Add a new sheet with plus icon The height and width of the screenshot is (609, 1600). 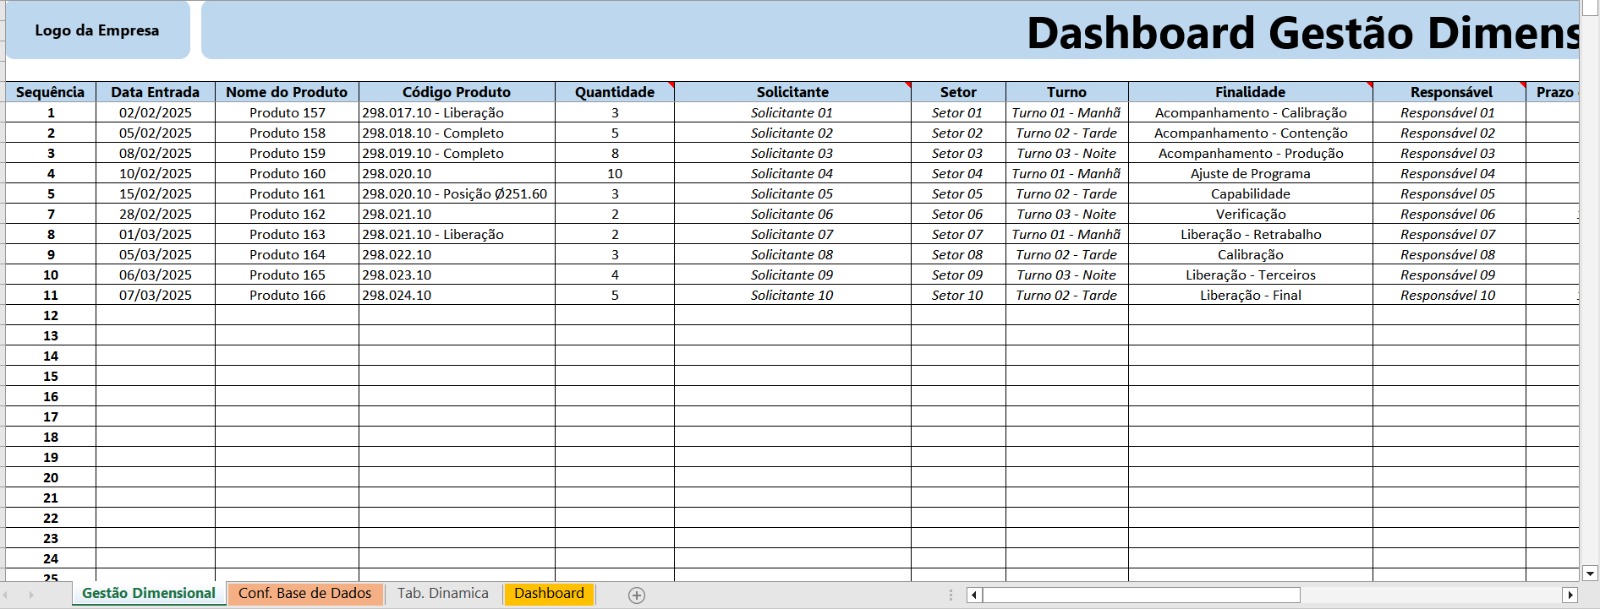click(x=636, y=595)
